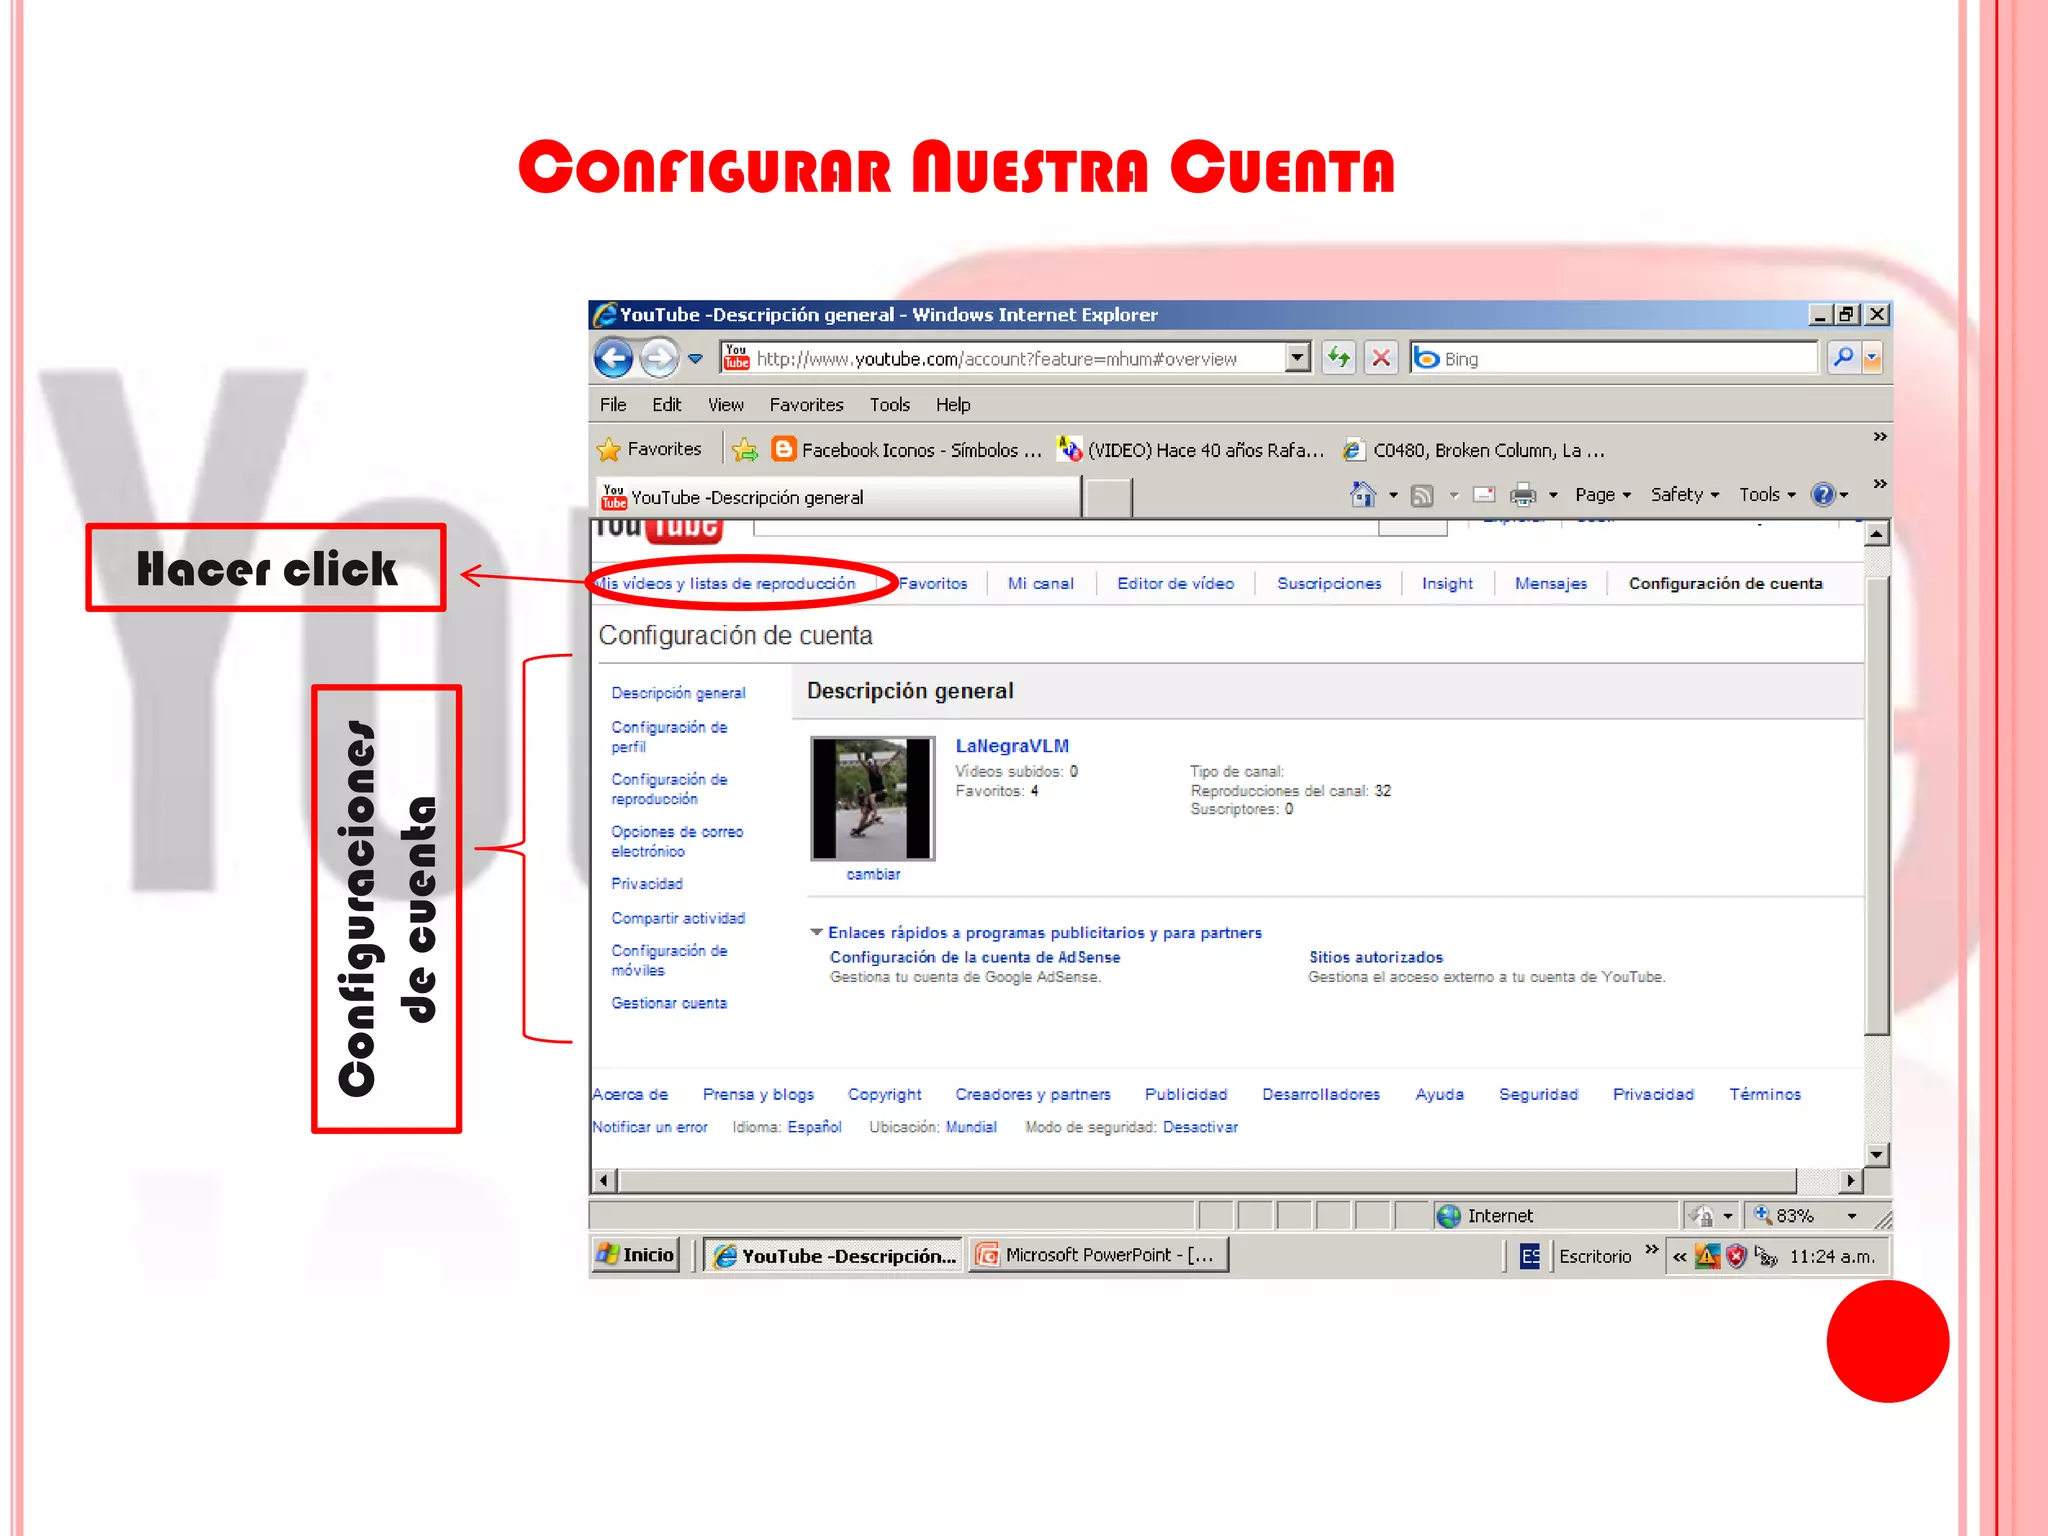Switch to Microsoft PowerPoint taskbar button
The image size is (2048, 1536).
click(x=1098, y=1254)
